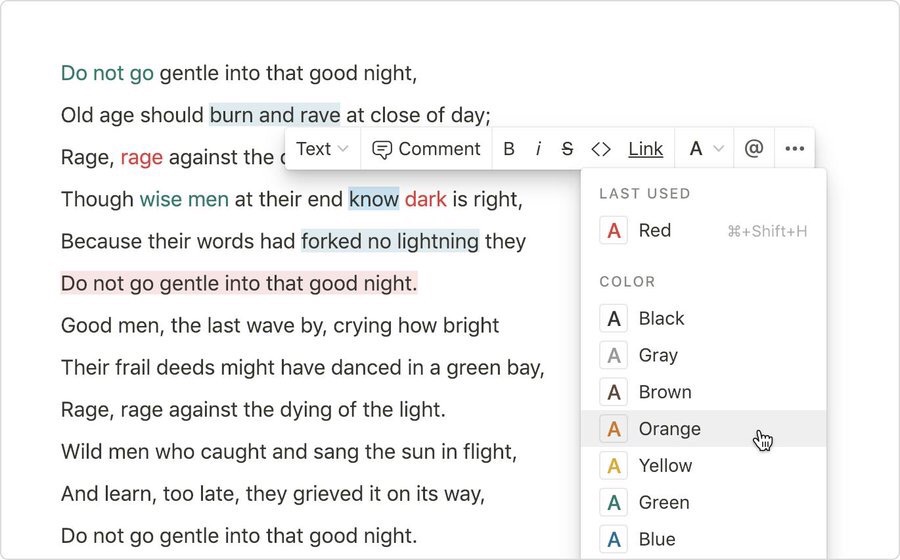
Task: Open the text color A dropdown
Action: (705, 149)
